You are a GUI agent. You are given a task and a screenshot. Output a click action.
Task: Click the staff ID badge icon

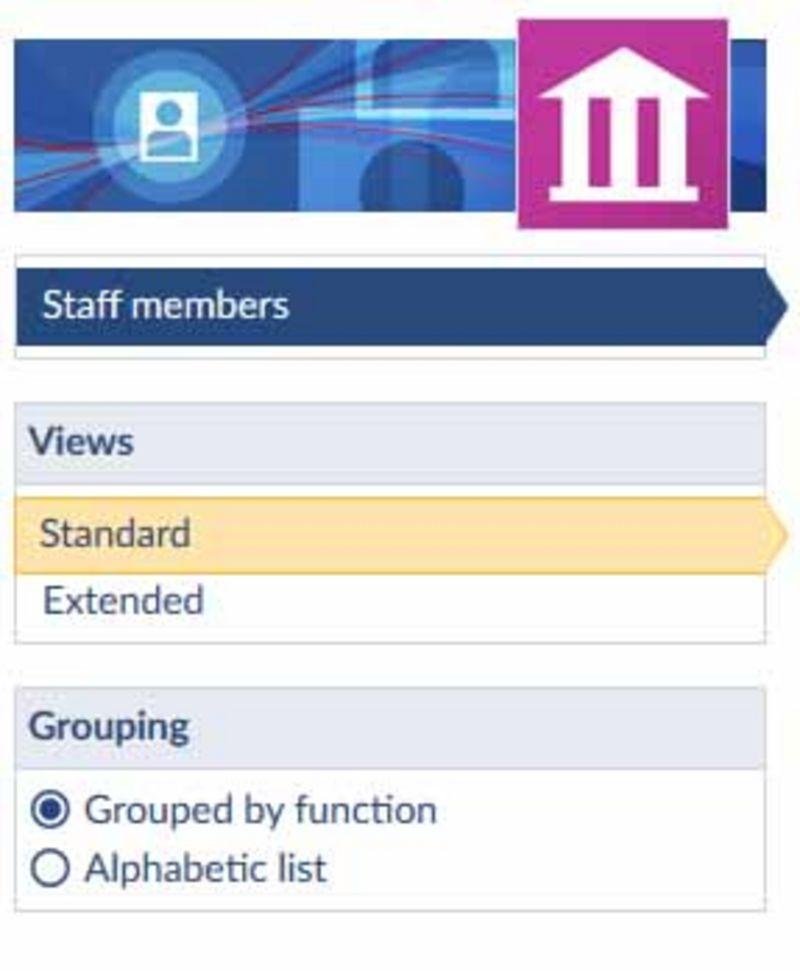[x=169, y=127]
